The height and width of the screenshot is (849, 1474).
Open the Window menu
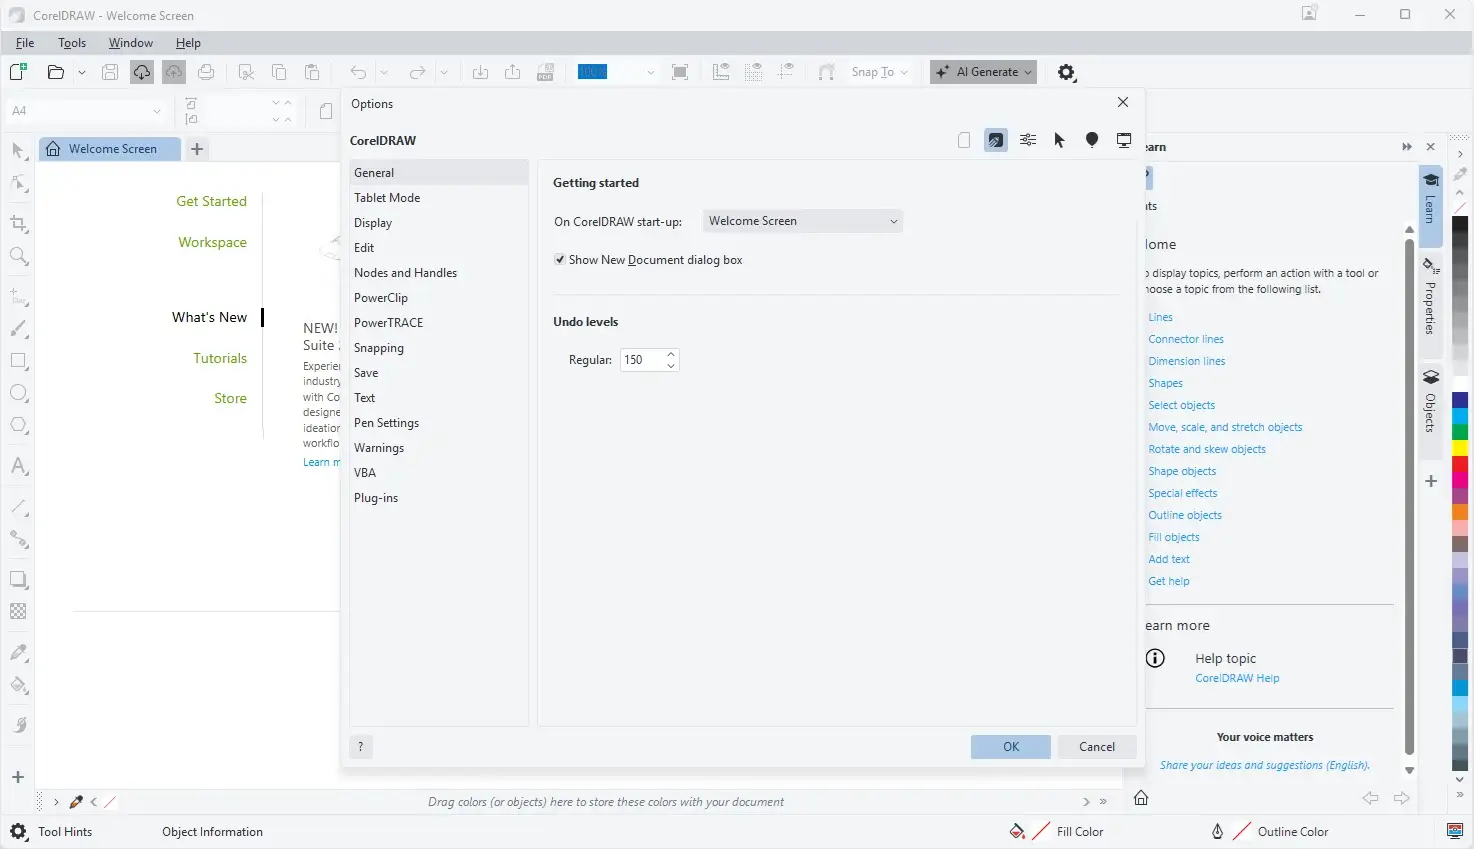pos(131,43)
